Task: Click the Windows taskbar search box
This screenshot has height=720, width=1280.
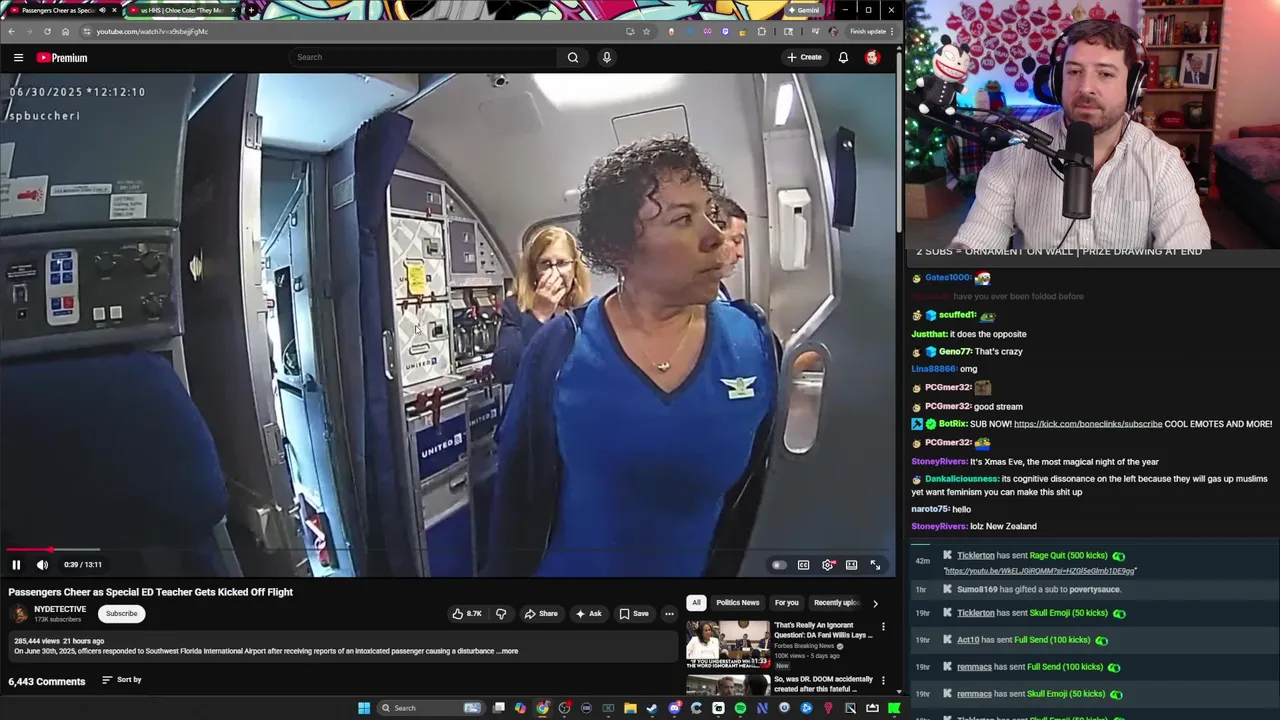Action: (x=431, y=708)
